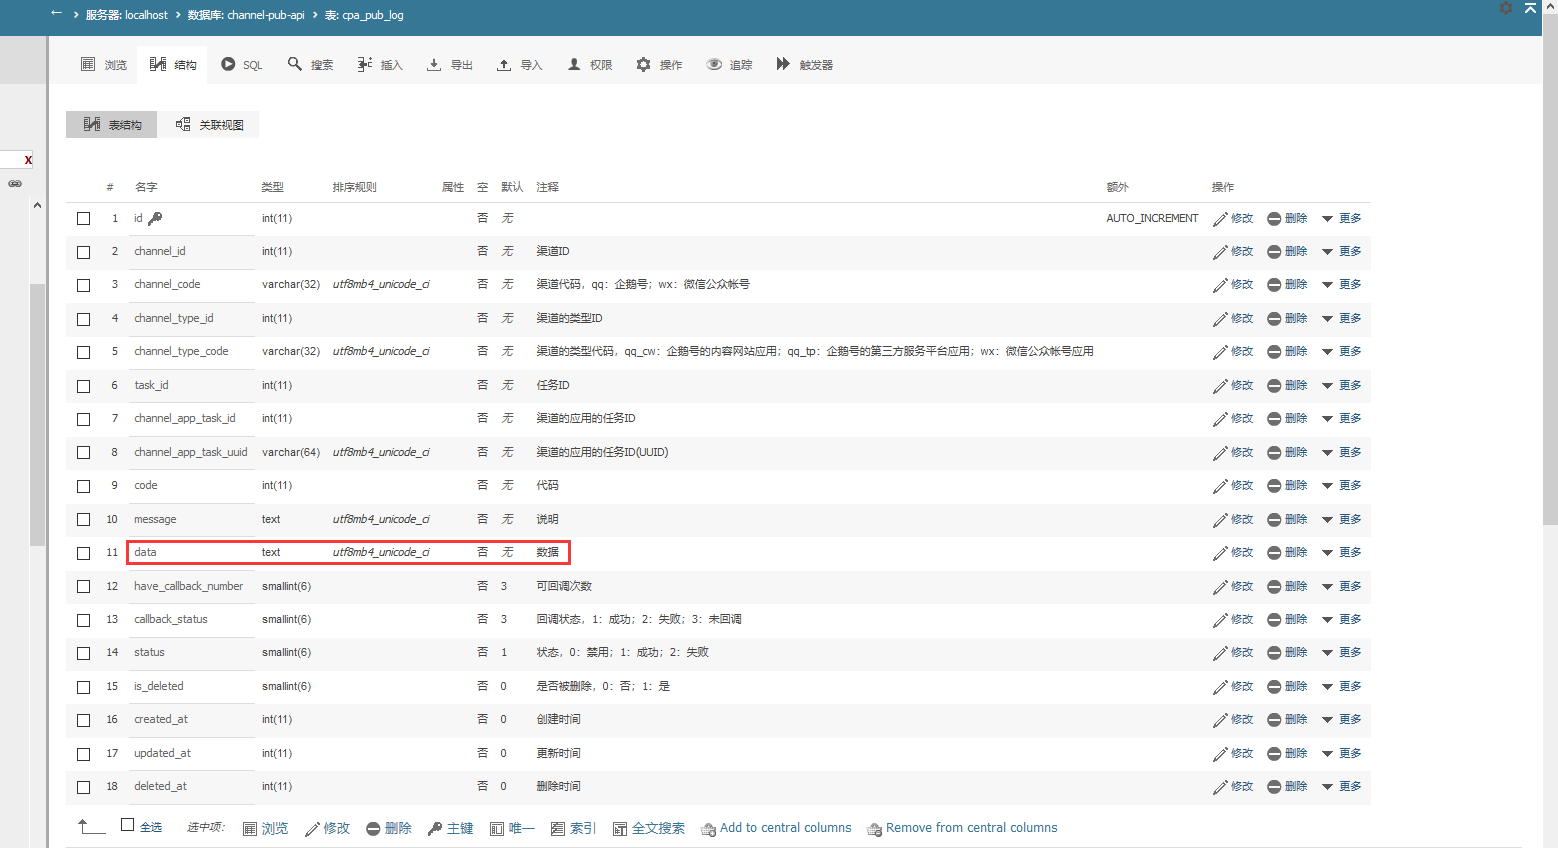Click the link chain icon in left sidebar
Image resolution: width=1558 pixels, height=848 pixels.
(15, 184)
